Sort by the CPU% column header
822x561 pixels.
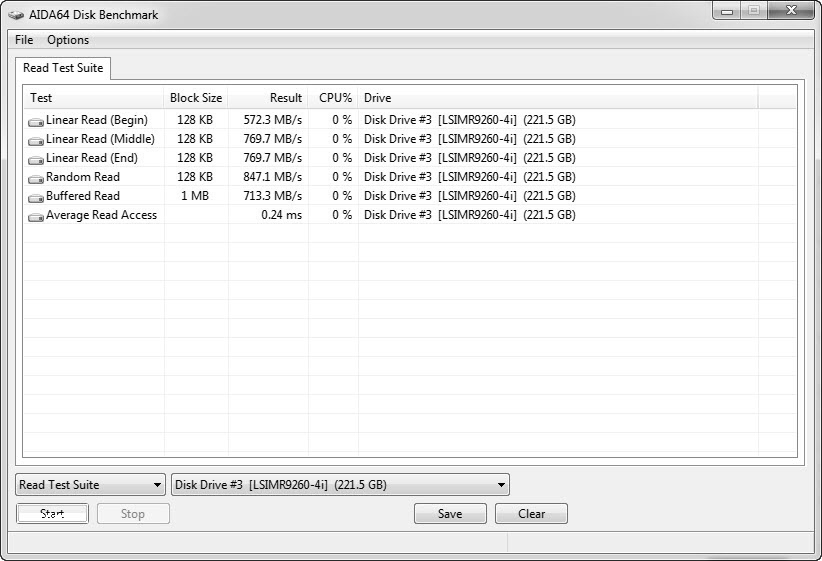pos(333,98)
